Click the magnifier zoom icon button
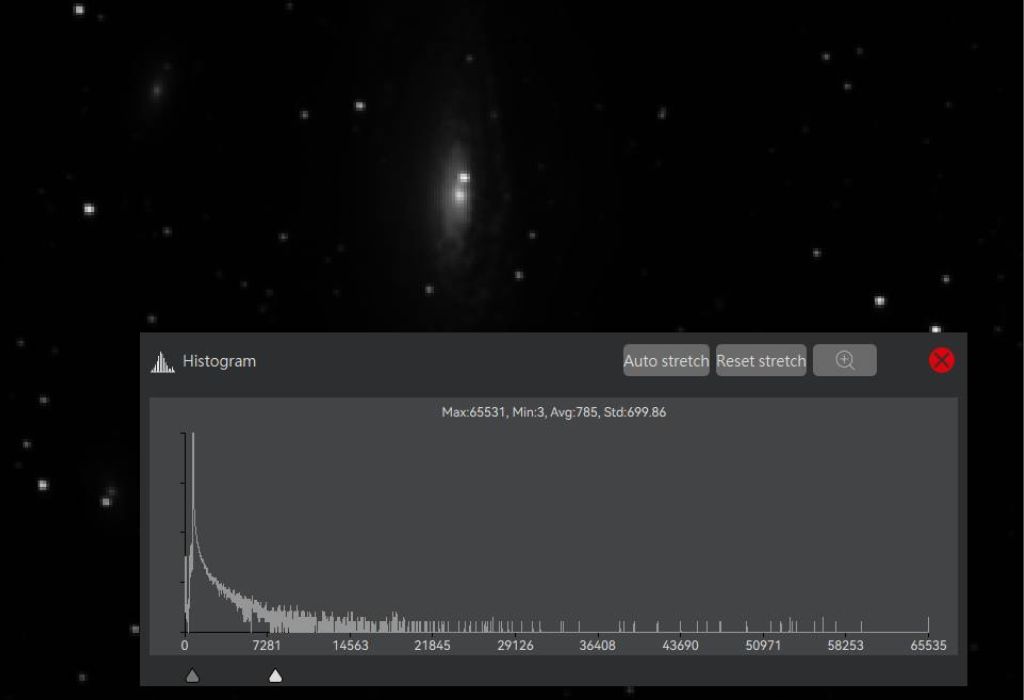1024x700 pixels. pyautogui.click(x=845, y=361)
